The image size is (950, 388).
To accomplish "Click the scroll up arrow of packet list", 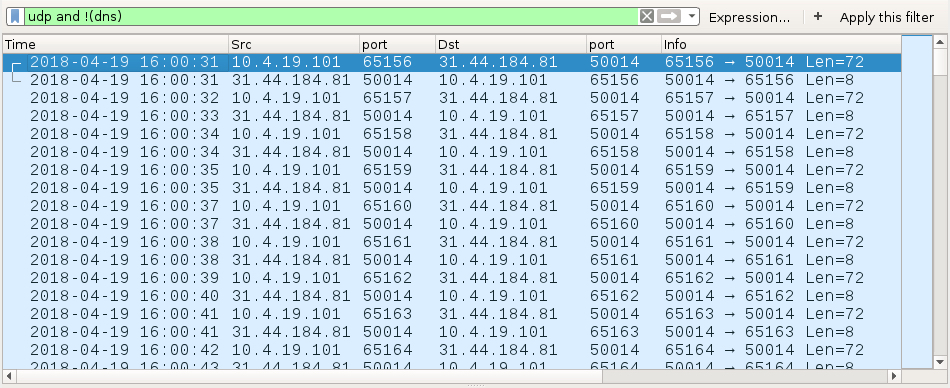I will tap(940, 42).
